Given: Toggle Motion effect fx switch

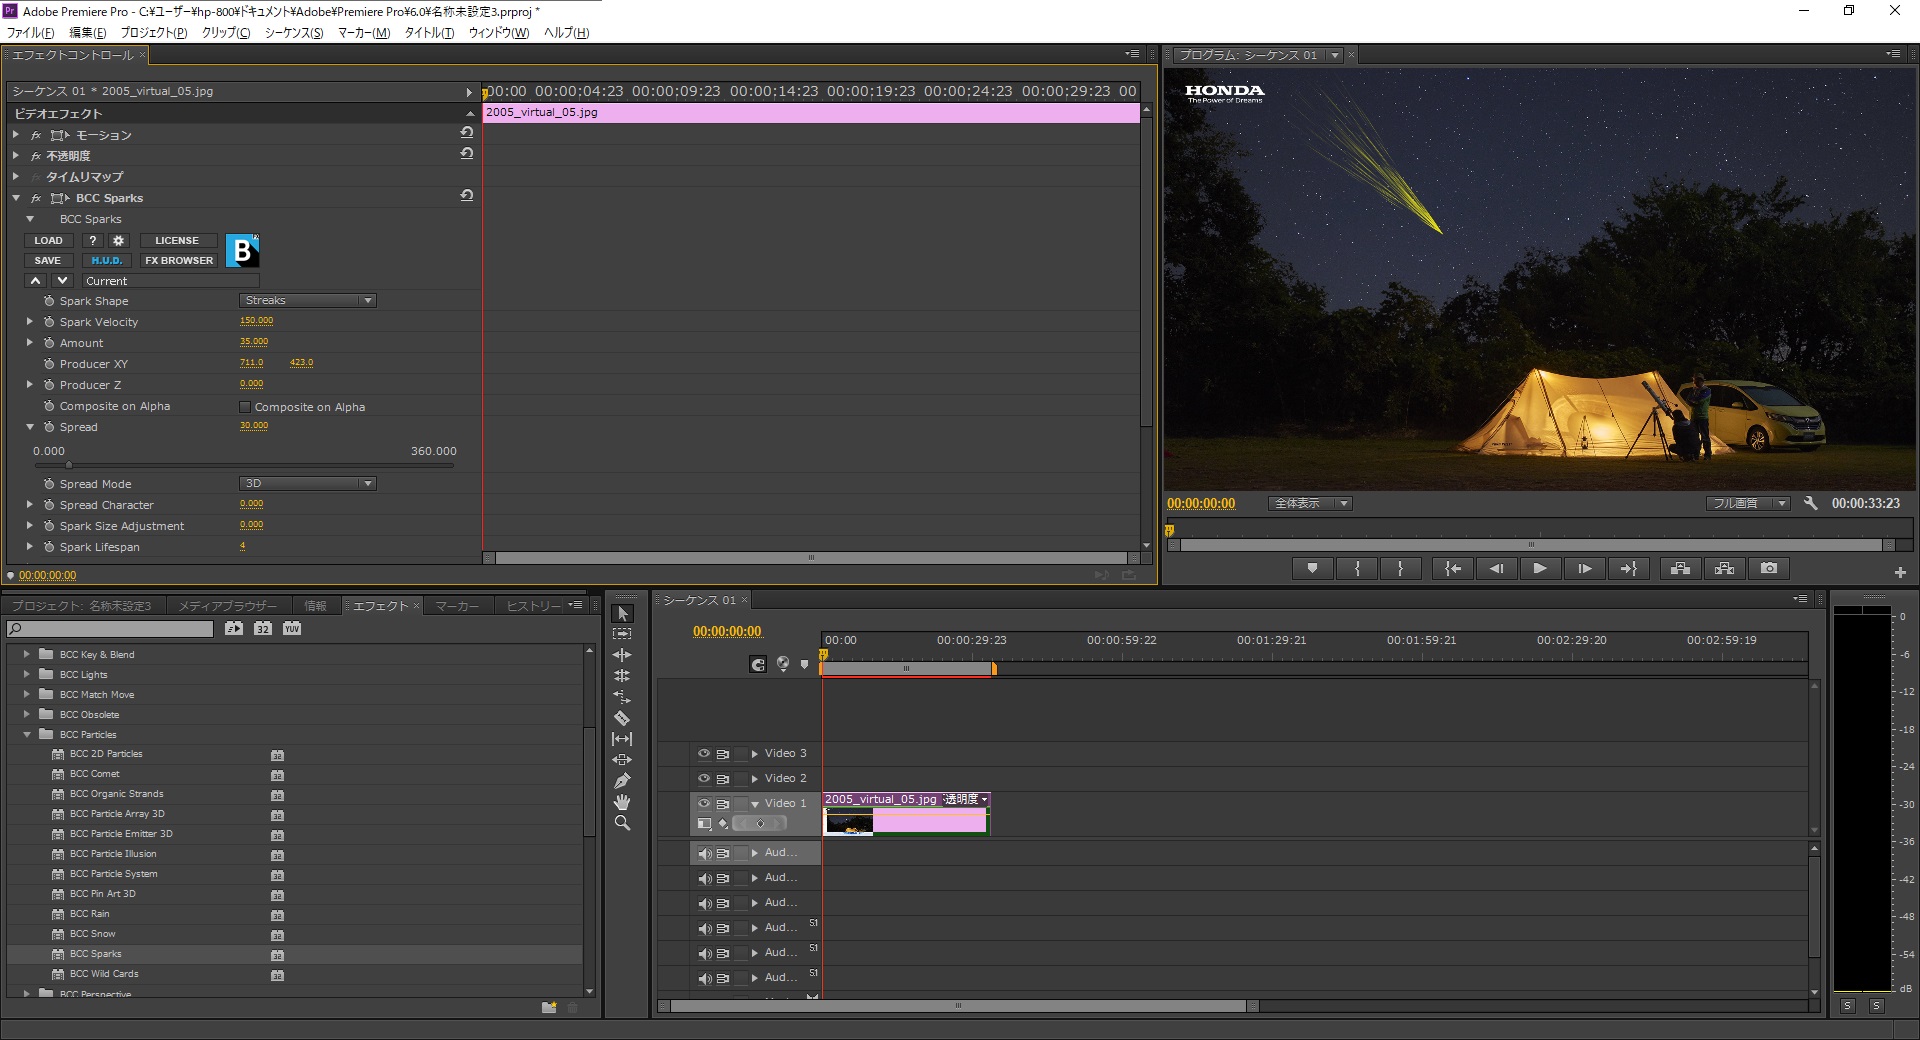Looking at the screenshot, I should 36,135.
